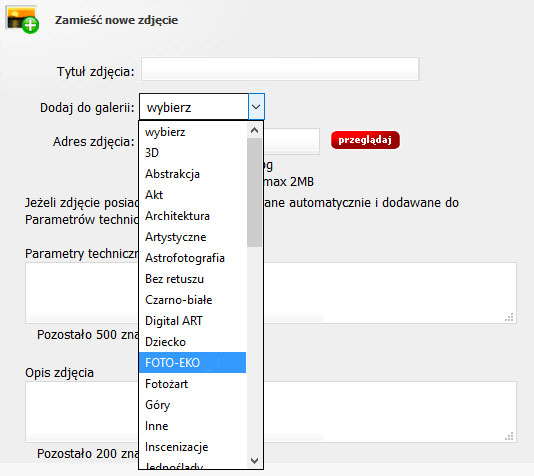Click the dropdown list scroll up arrow

click(254, 130)
